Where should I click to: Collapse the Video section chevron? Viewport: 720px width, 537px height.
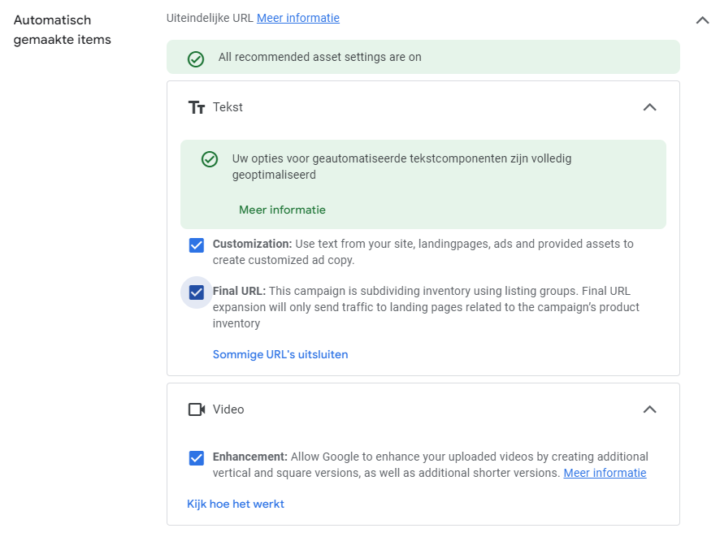click(x=650, y=409)
